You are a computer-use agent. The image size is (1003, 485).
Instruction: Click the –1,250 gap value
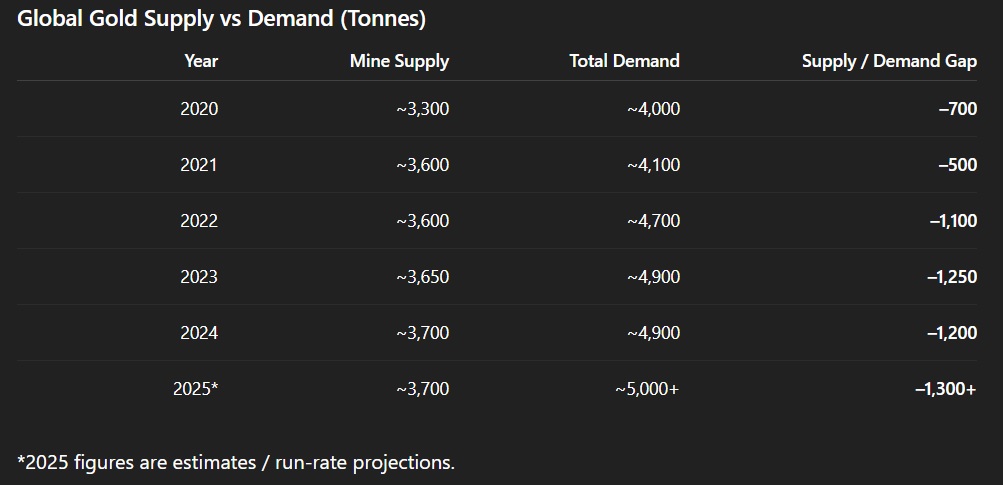coord(950,277)
